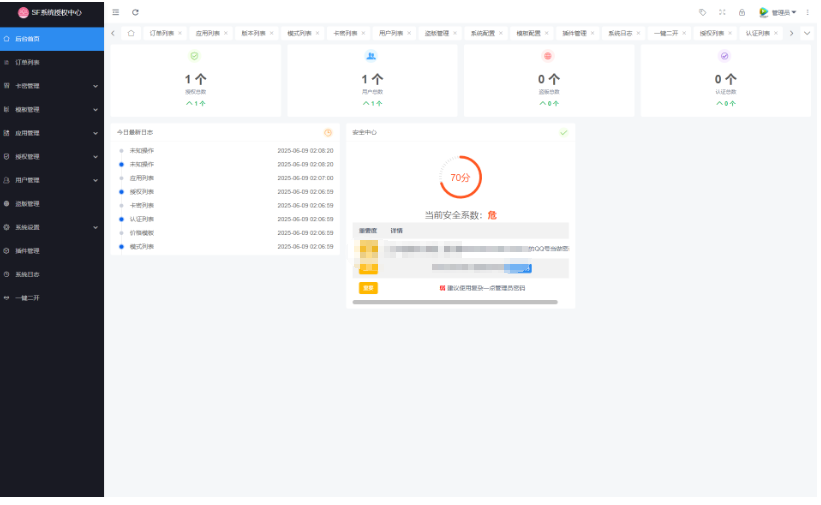This screenshot has width=821, height=505.
Task: Toggle the sidebar collapse hamburger icon
Action: 116,12
